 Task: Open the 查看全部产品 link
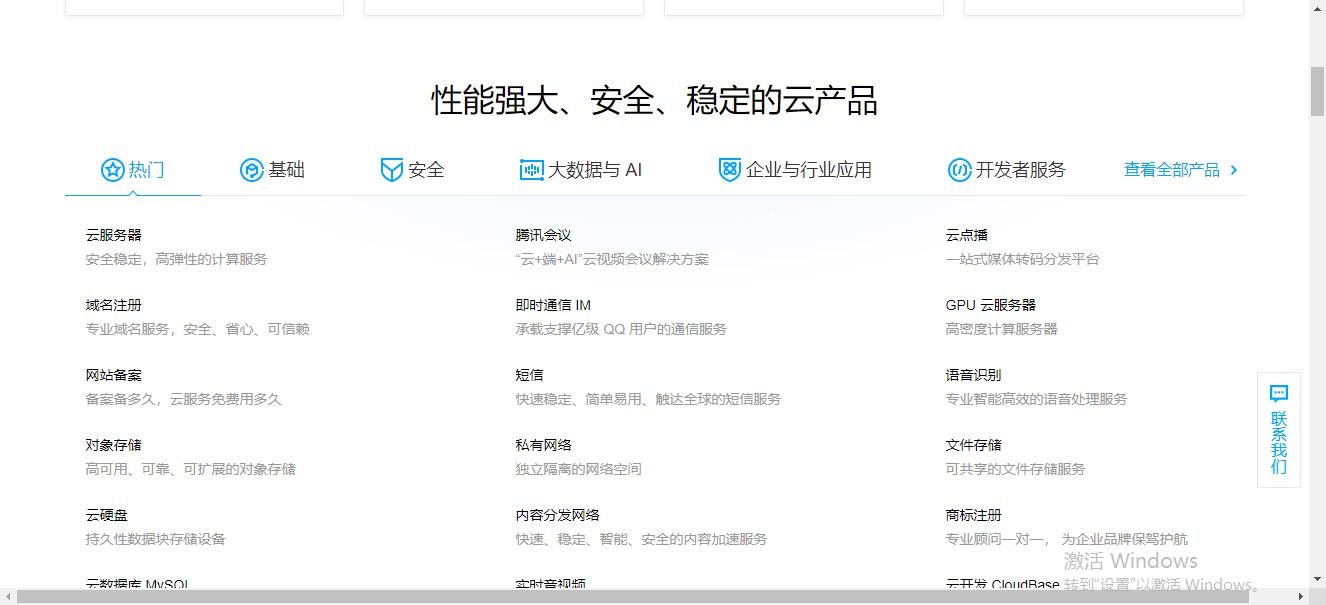(x=1172, y=170)
